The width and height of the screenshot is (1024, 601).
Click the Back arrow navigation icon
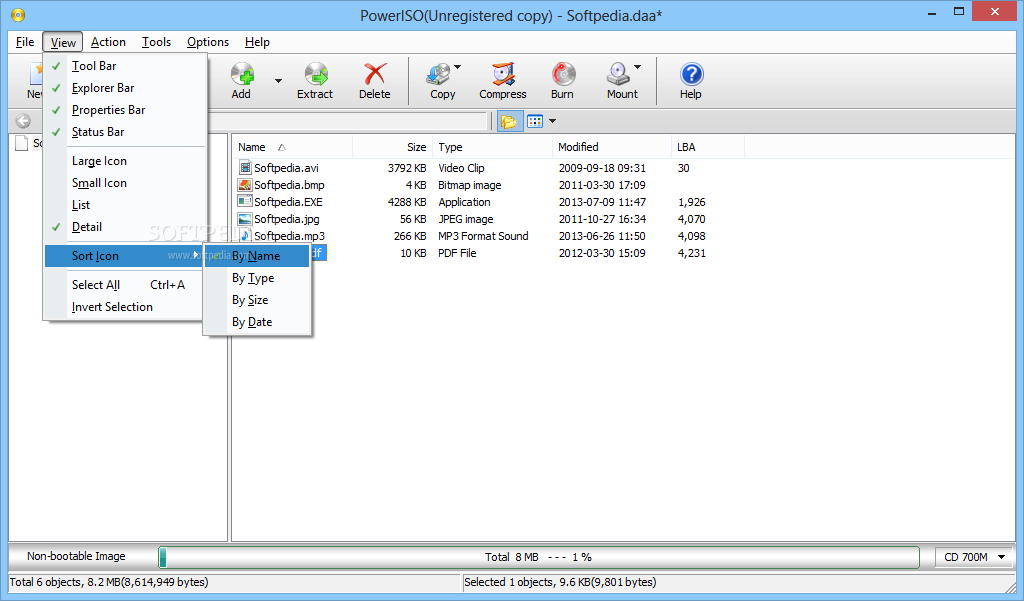pyautogui.click(x=23, y=121)
